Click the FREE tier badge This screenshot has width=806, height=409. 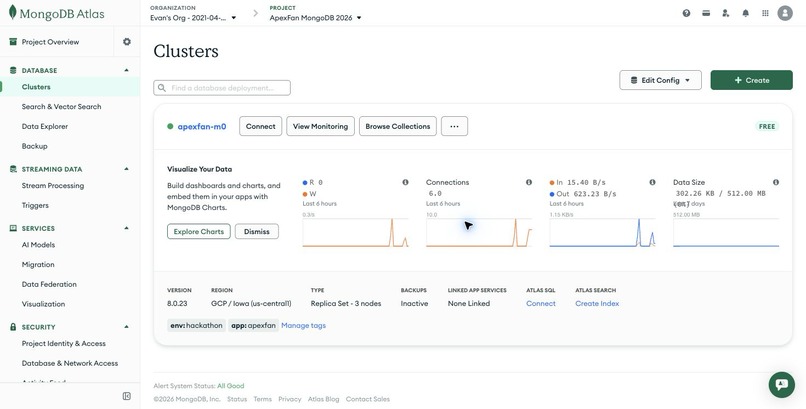[767, 126]
